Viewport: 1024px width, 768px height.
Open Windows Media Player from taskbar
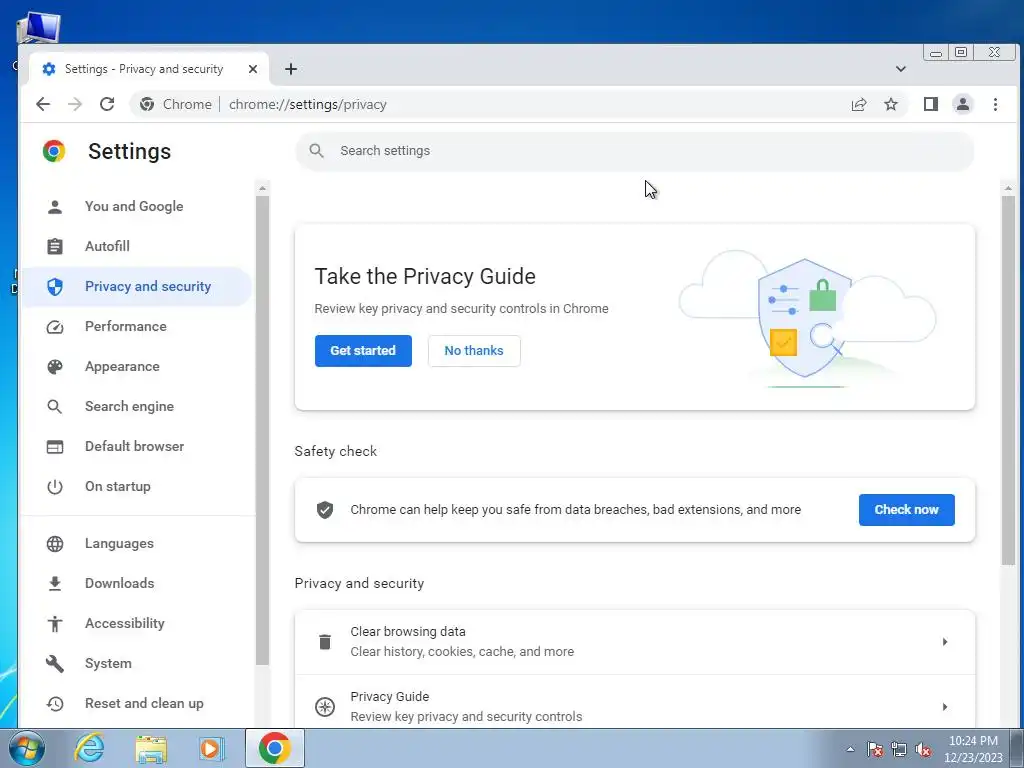(x=212, y=748)
